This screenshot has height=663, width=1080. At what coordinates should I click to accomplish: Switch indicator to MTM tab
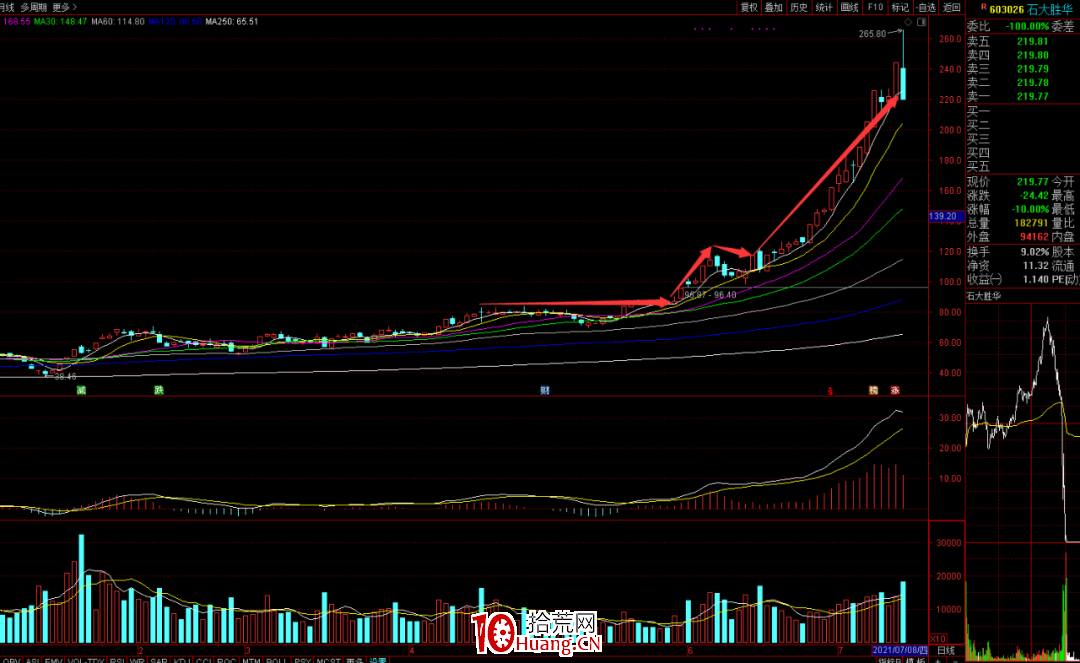pos(251,660)
